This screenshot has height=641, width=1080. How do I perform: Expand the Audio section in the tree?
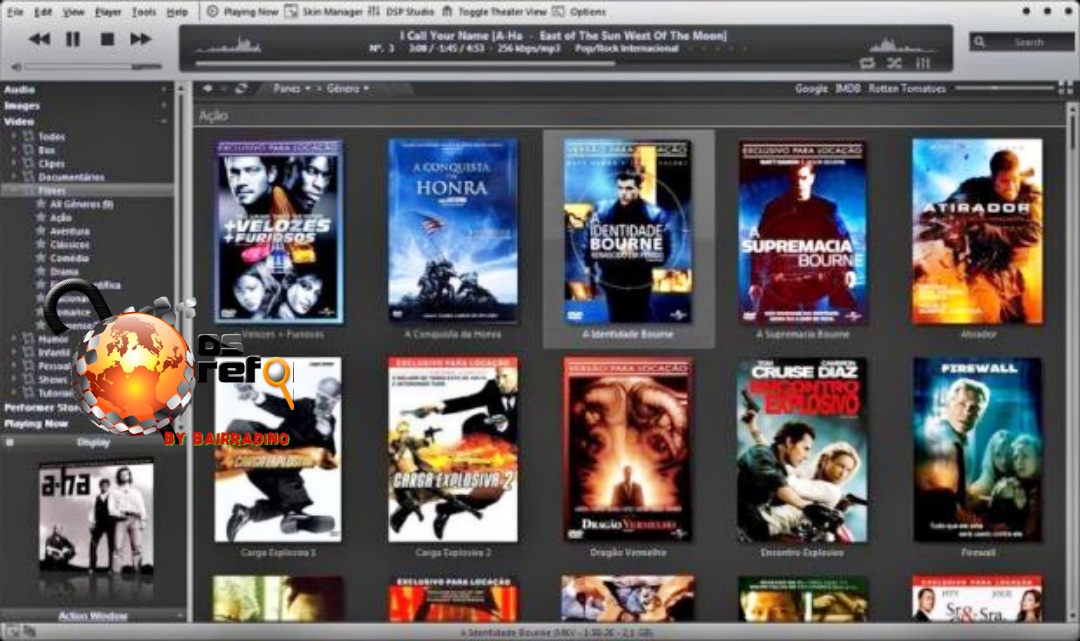point(164,90)
